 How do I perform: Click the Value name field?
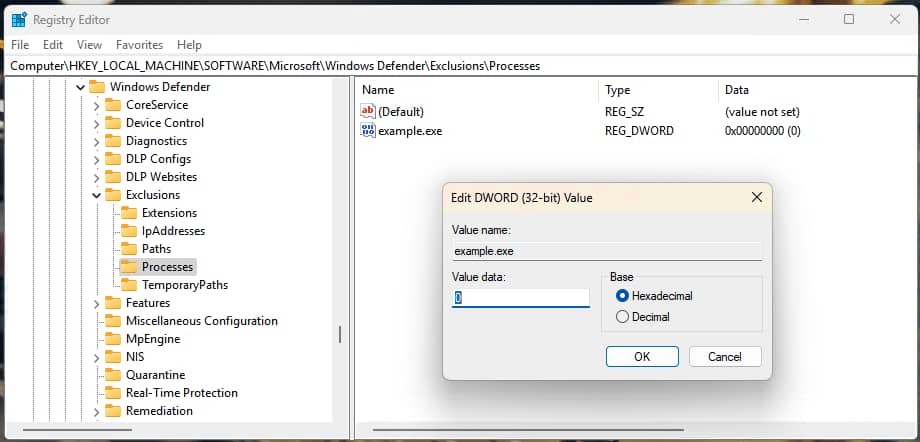[607, 251]
